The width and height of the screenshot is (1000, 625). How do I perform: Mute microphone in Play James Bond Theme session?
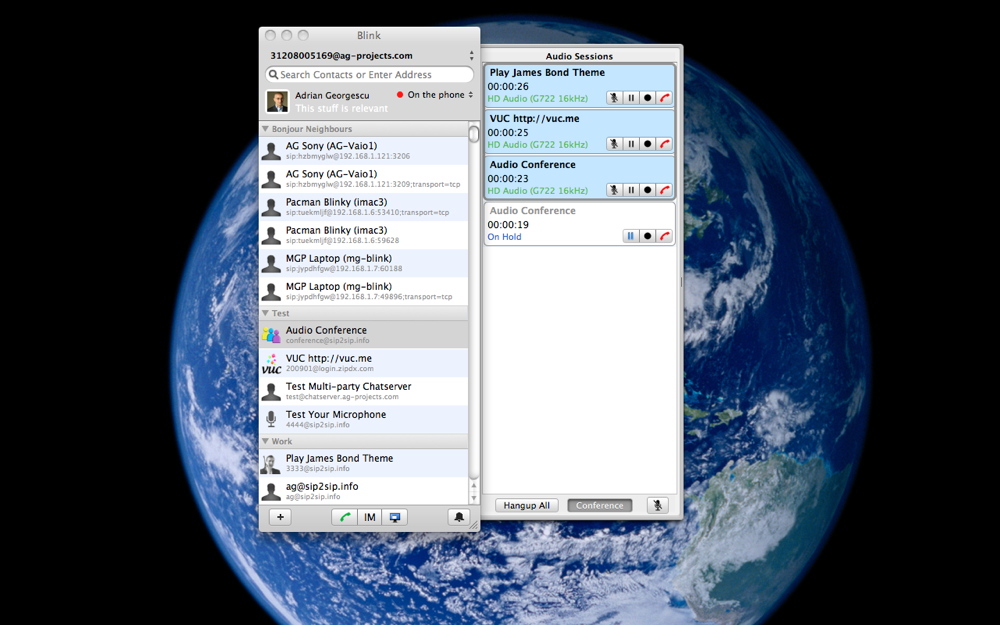(614, 98)
